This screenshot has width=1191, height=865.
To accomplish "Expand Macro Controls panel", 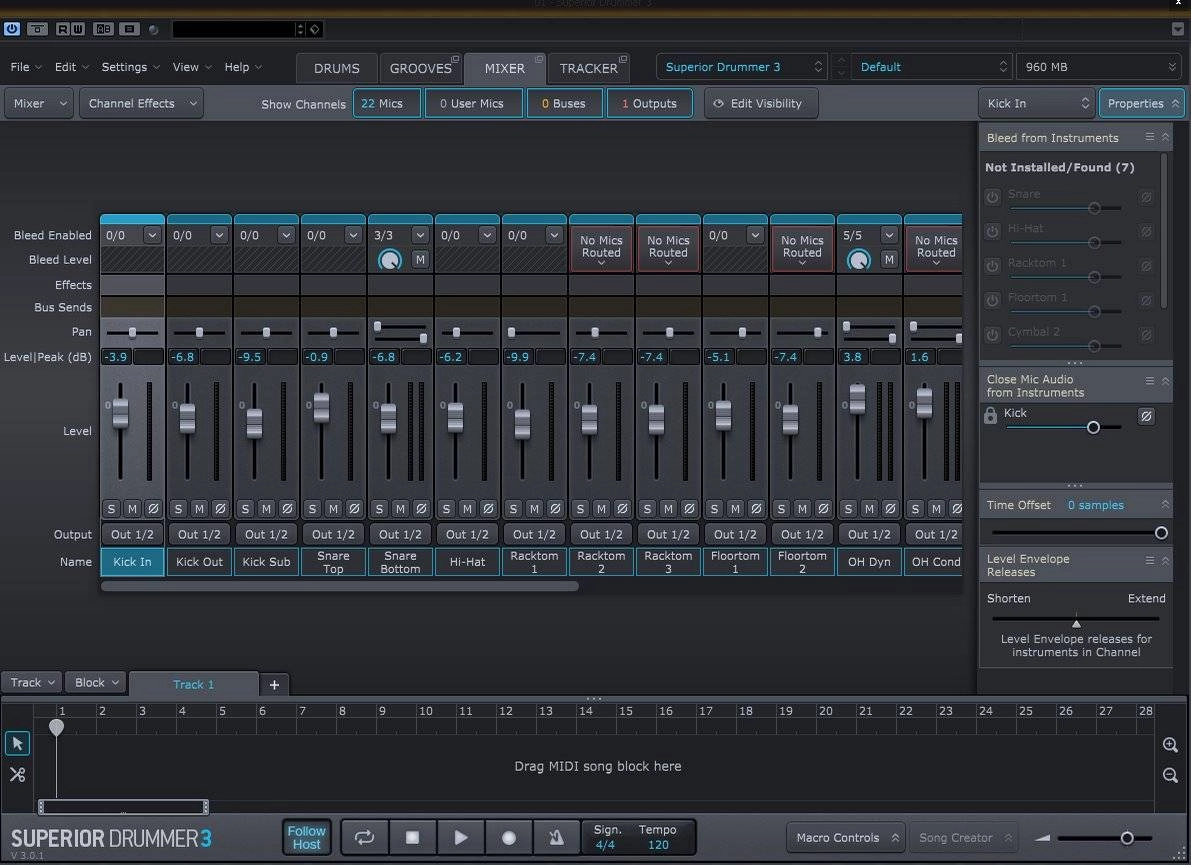I will pyautogui.click(x=846, y=838).
